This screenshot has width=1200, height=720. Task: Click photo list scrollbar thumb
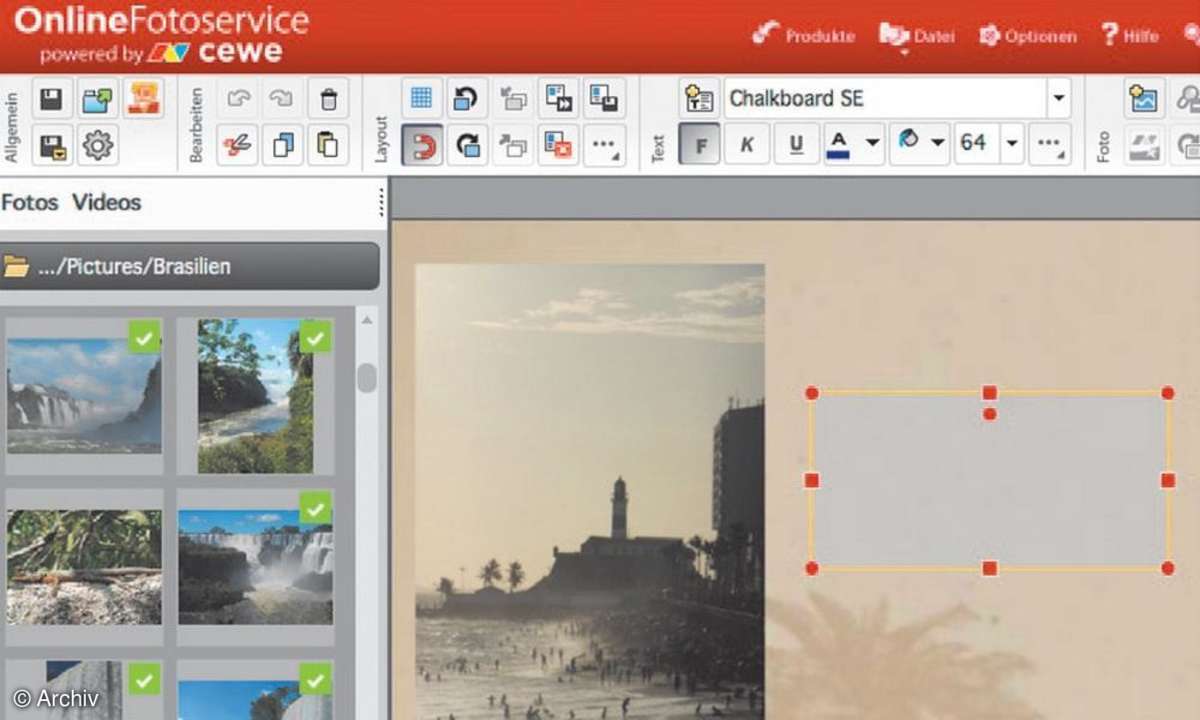(x=367, y=378)
